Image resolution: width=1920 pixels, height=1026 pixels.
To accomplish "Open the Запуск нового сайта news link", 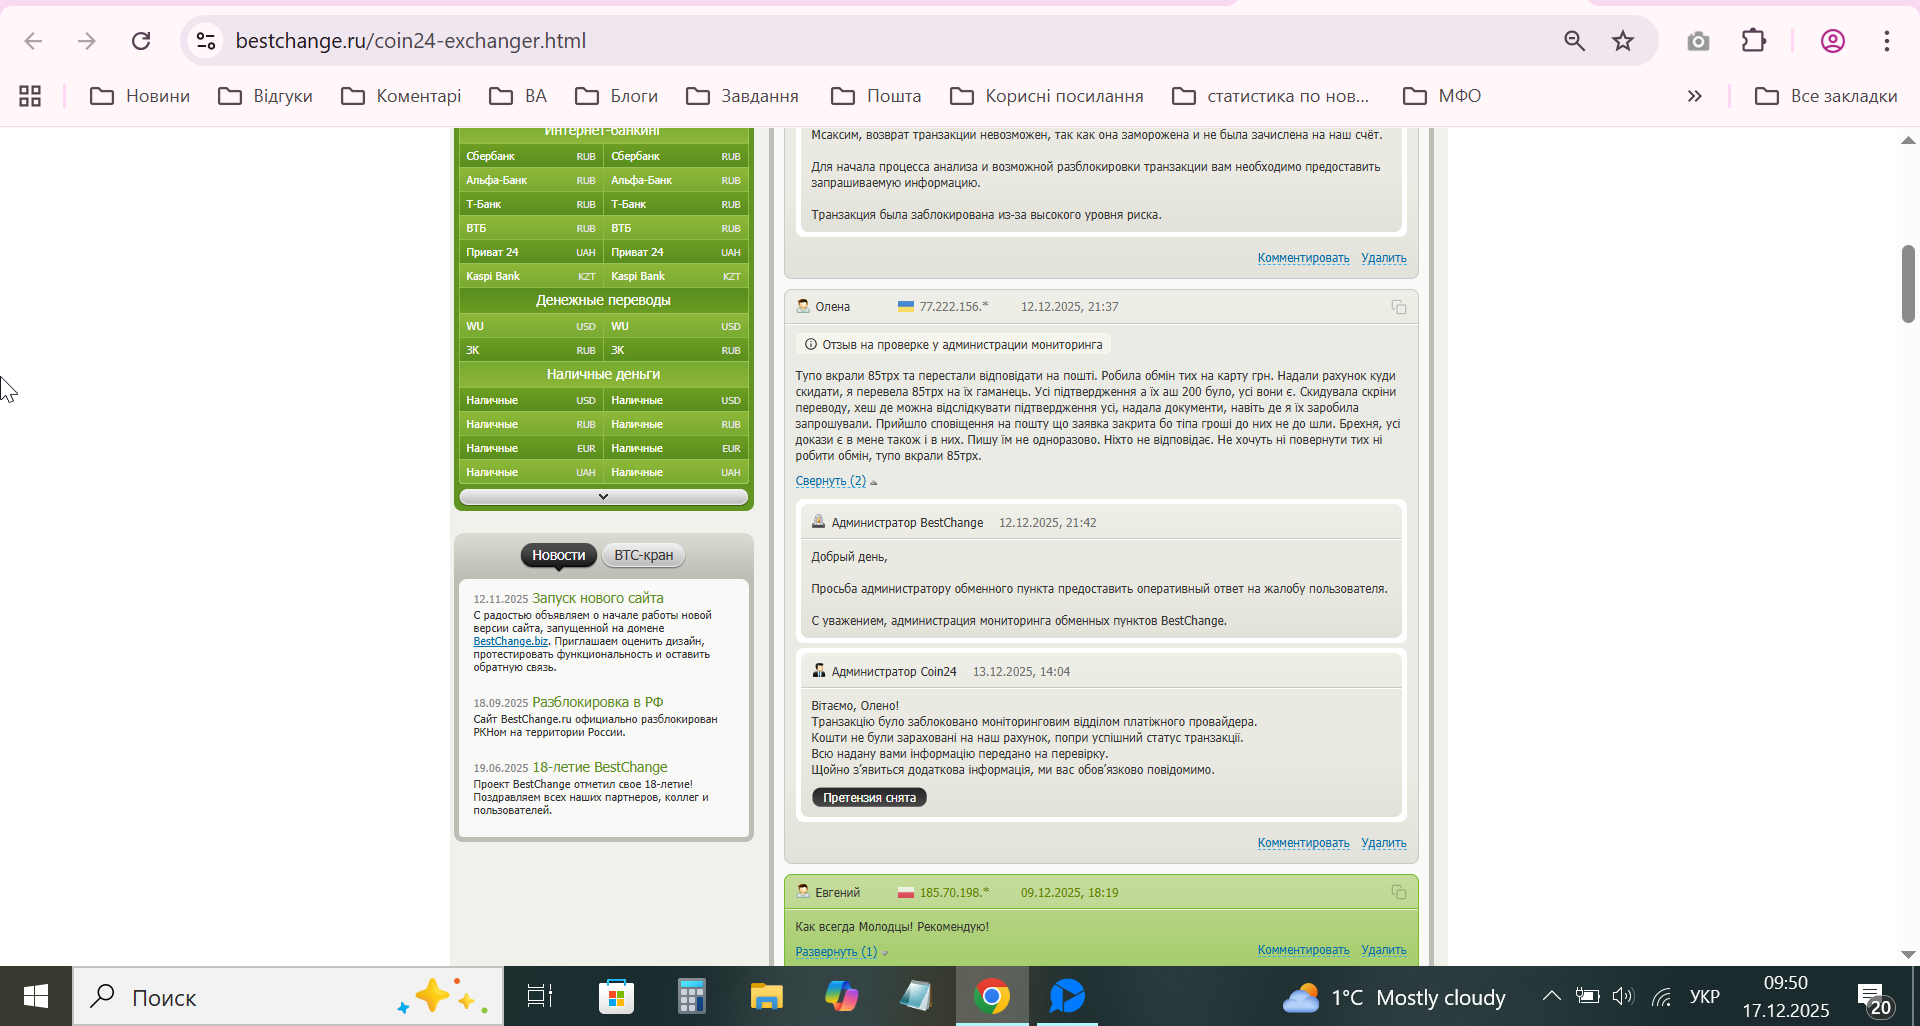I will [597, 598].
